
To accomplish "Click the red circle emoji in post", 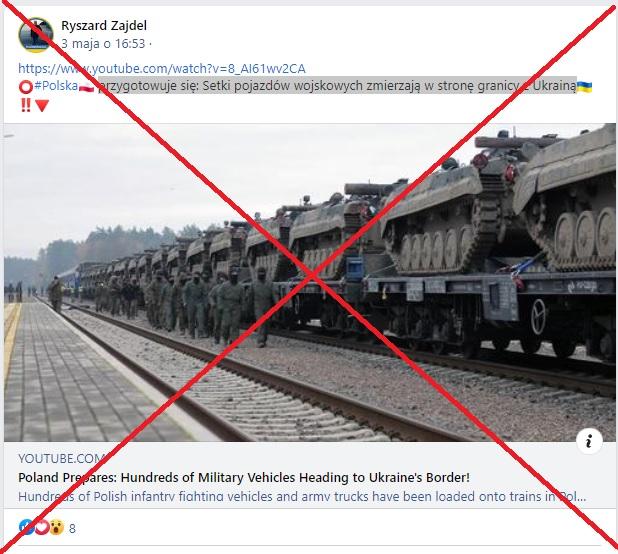I will (26, 87).
